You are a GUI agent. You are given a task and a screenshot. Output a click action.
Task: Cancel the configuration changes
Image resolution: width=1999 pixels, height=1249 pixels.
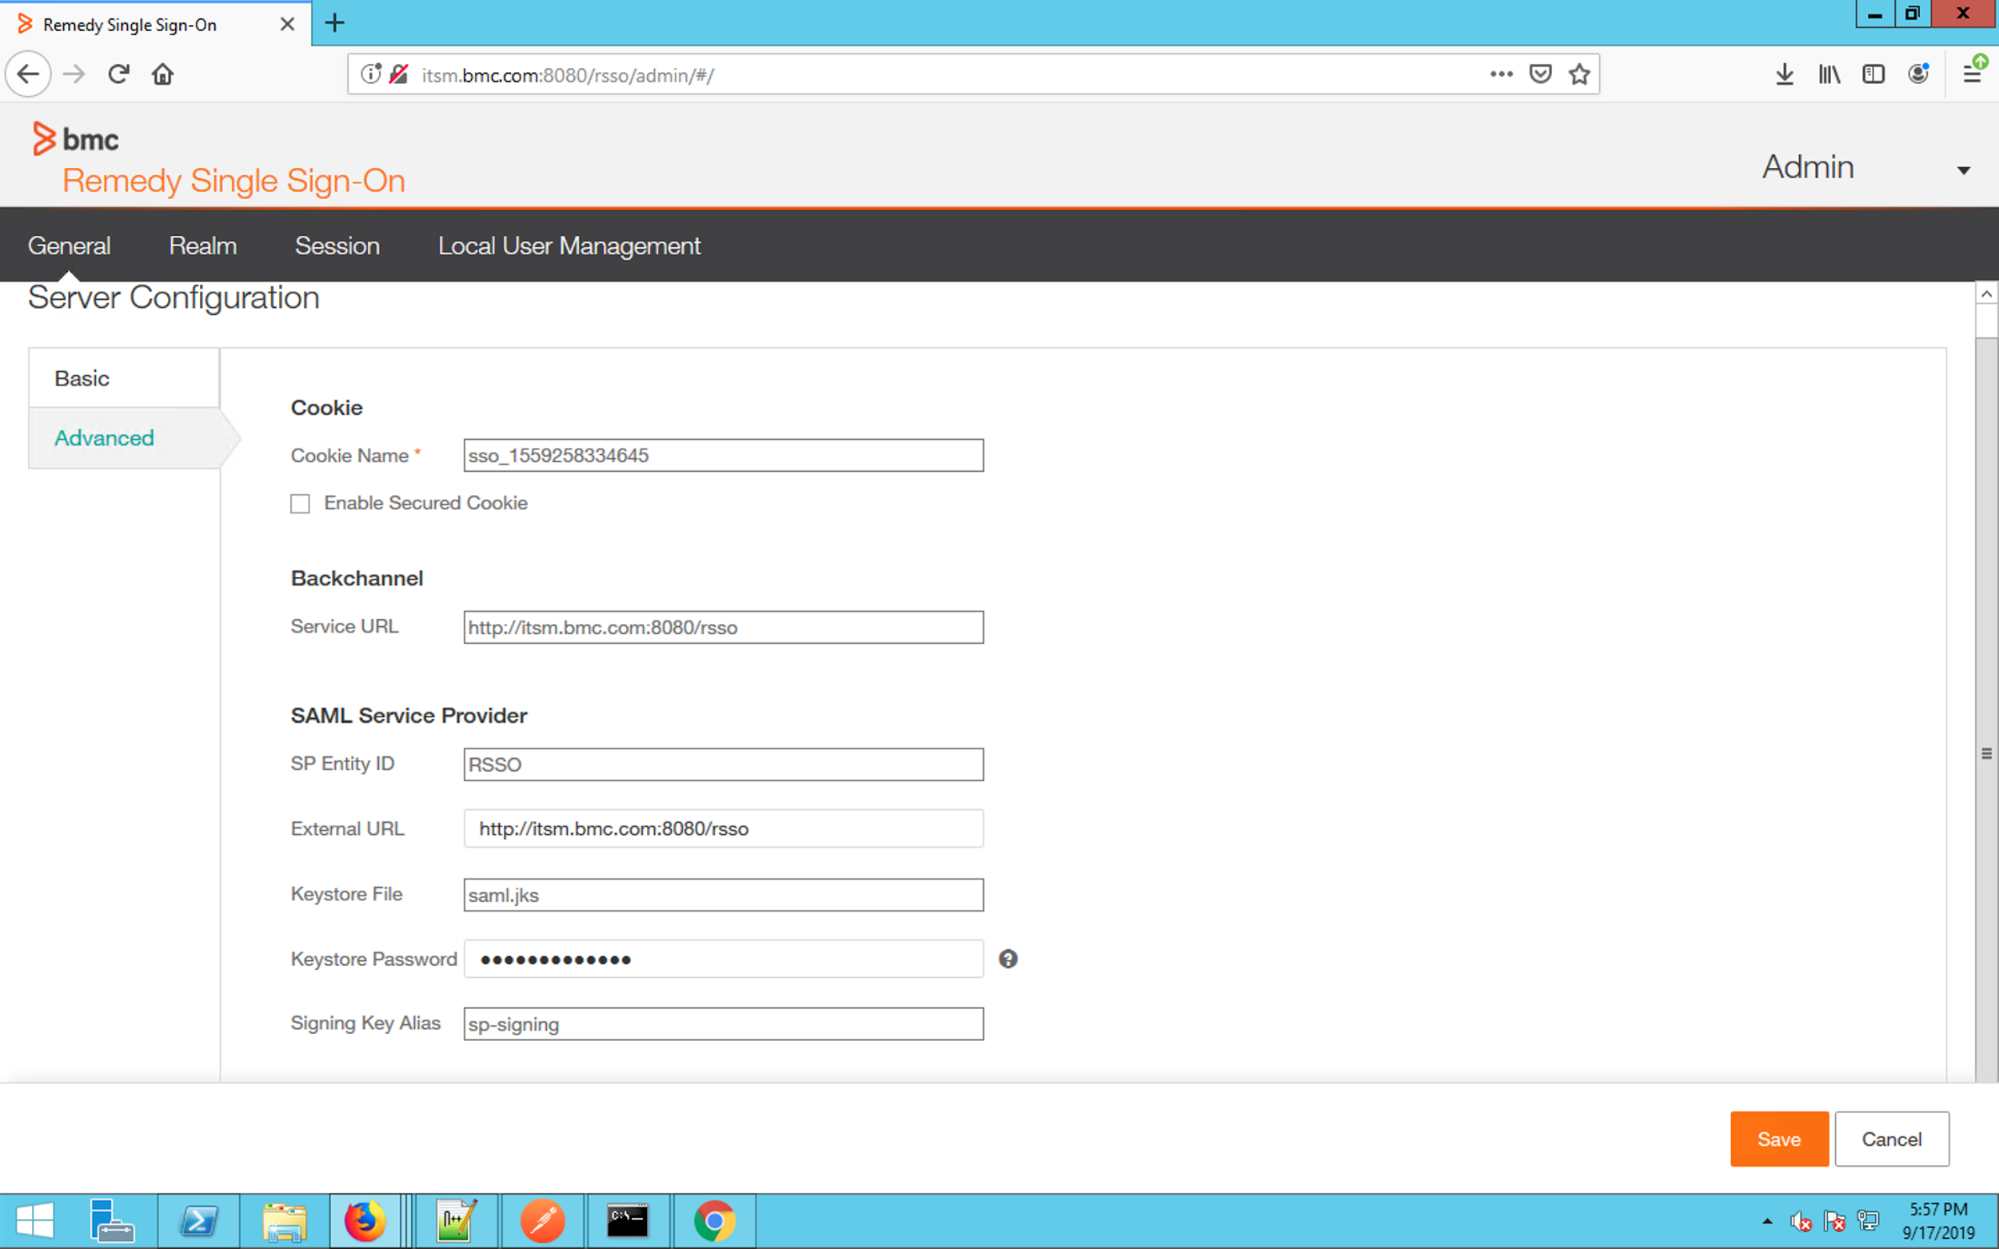tap(1891, 1139)
